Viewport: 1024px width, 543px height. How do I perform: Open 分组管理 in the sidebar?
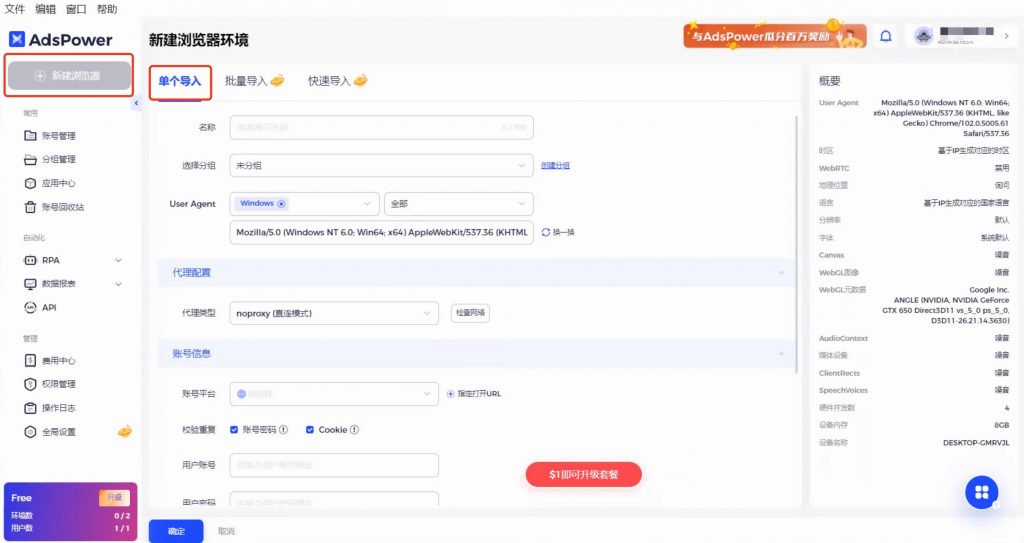click(x=58, y=160)
